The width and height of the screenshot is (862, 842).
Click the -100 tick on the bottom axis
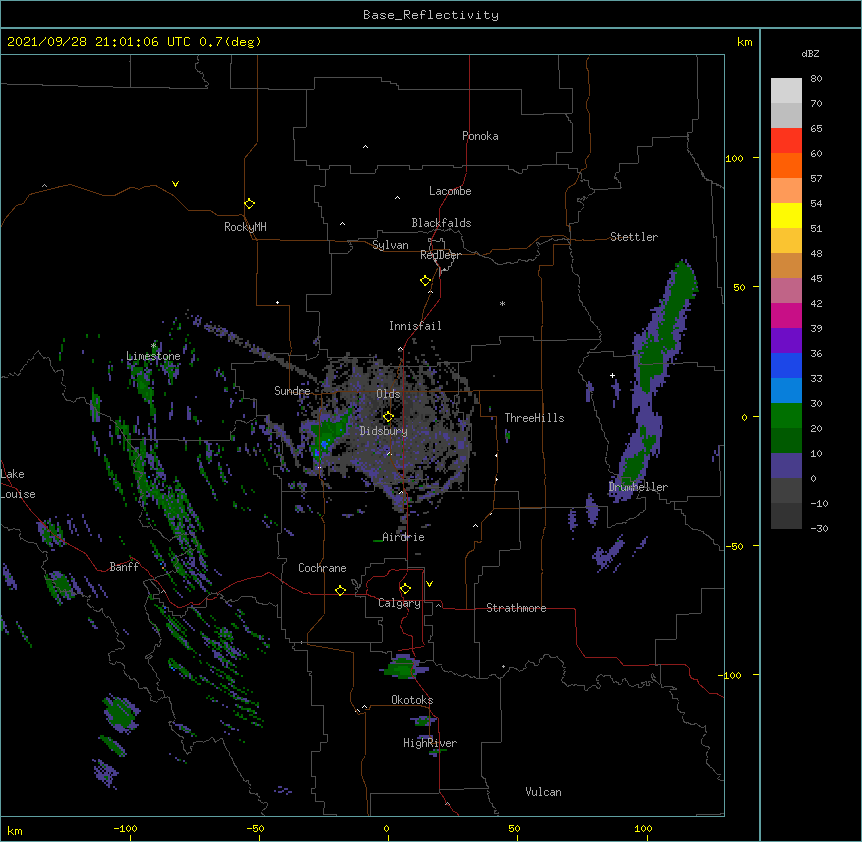pos(125,828)
